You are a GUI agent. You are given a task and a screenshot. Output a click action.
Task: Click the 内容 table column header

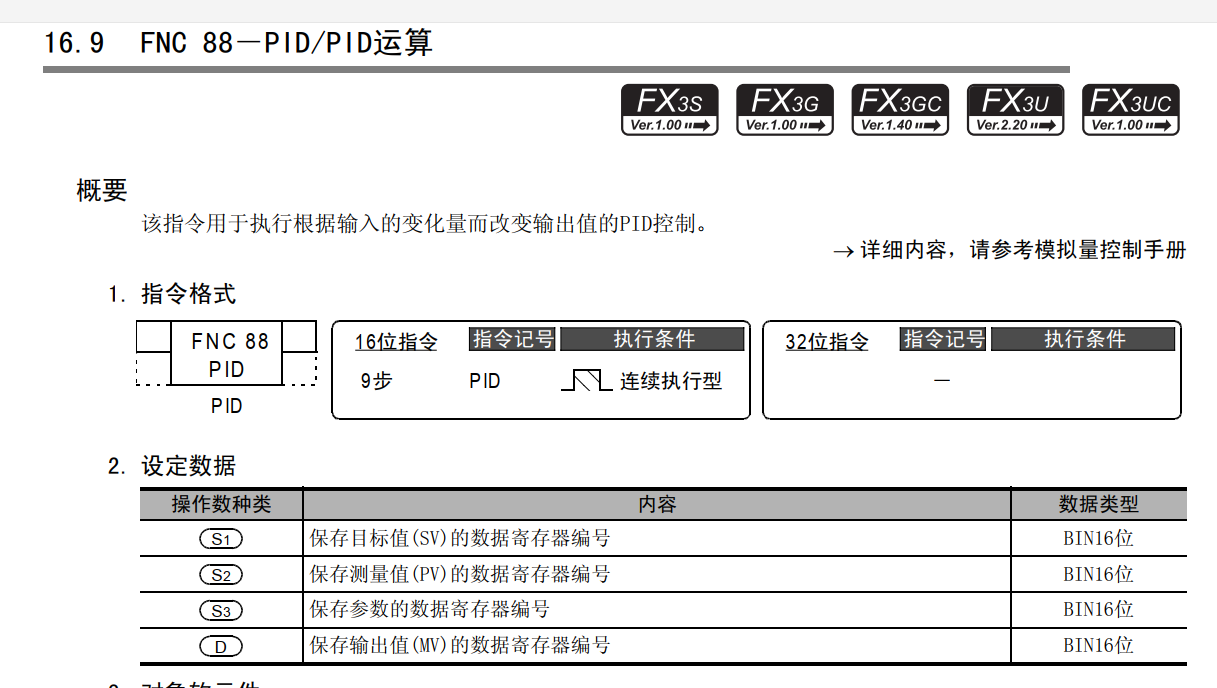pos(657,504)
